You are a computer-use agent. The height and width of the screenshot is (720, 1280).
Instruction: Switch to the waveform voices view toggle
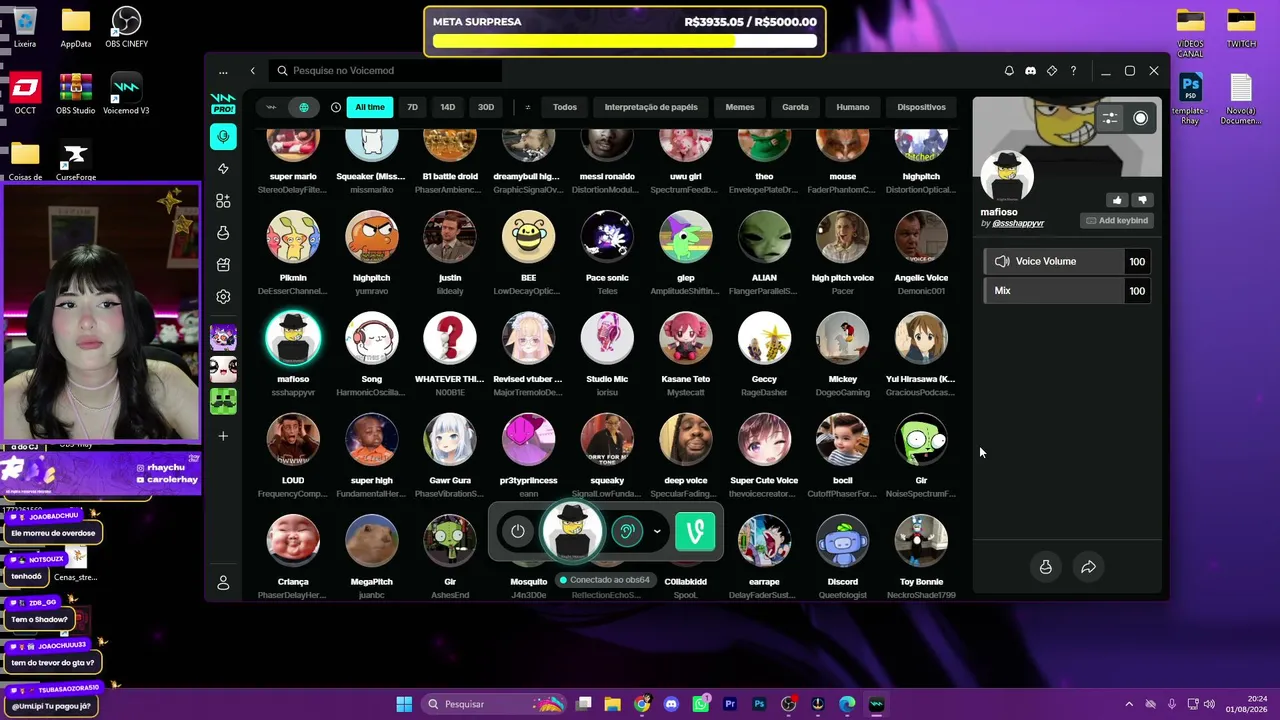(x=271, y=107)
